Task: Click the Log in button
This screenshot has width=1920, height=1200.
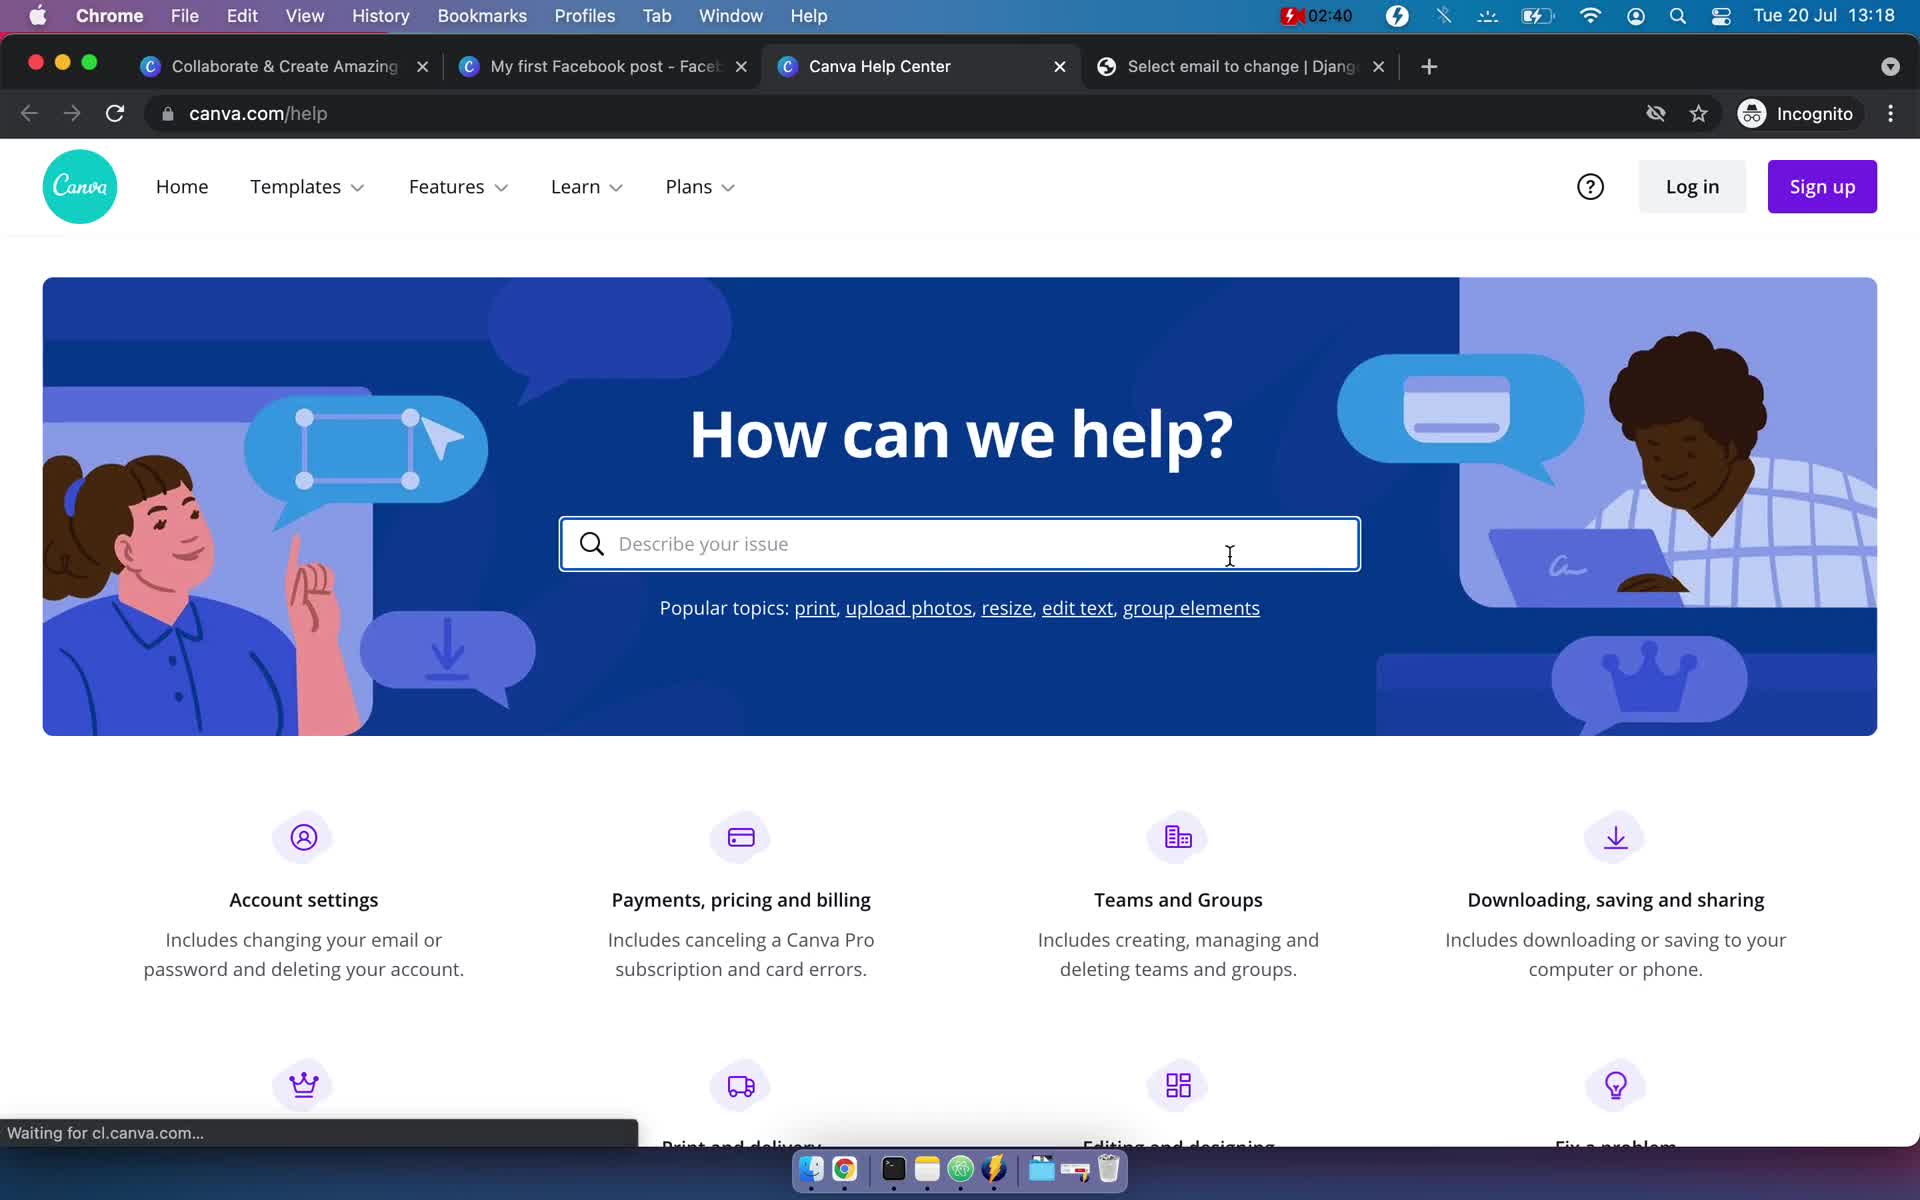Action: tap(1692, 187)
